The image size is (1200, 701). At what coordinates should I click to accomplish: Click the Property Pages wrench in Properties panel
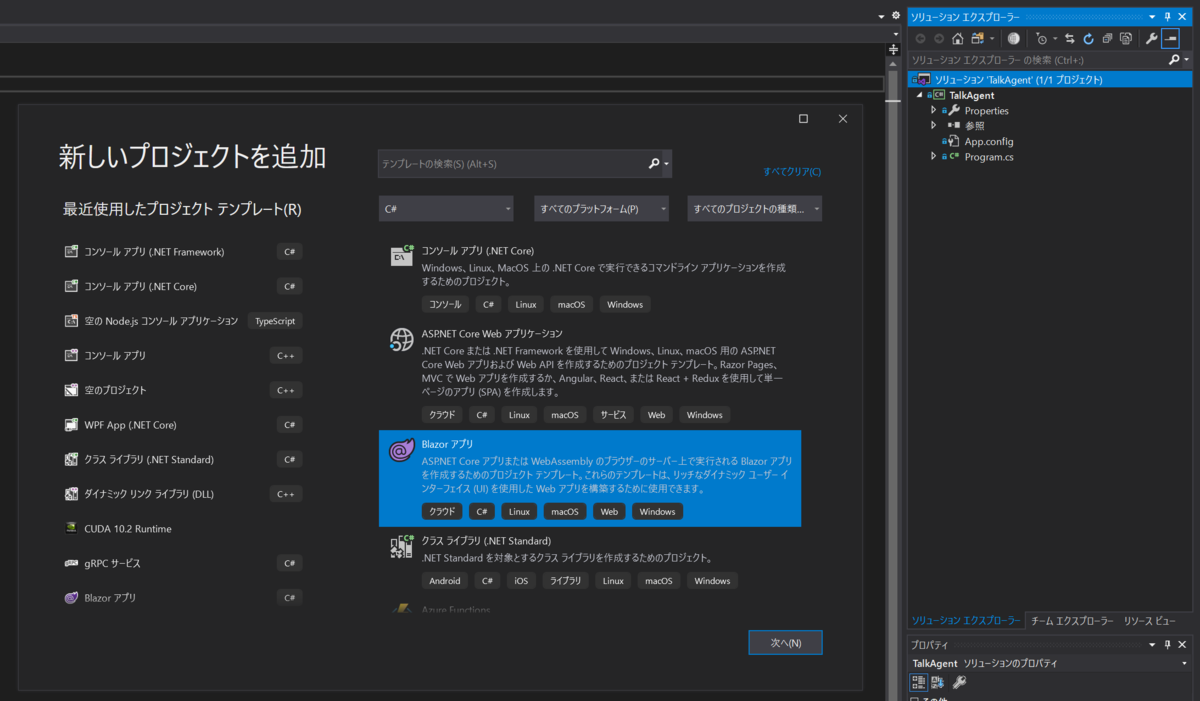tap(959, 682)
